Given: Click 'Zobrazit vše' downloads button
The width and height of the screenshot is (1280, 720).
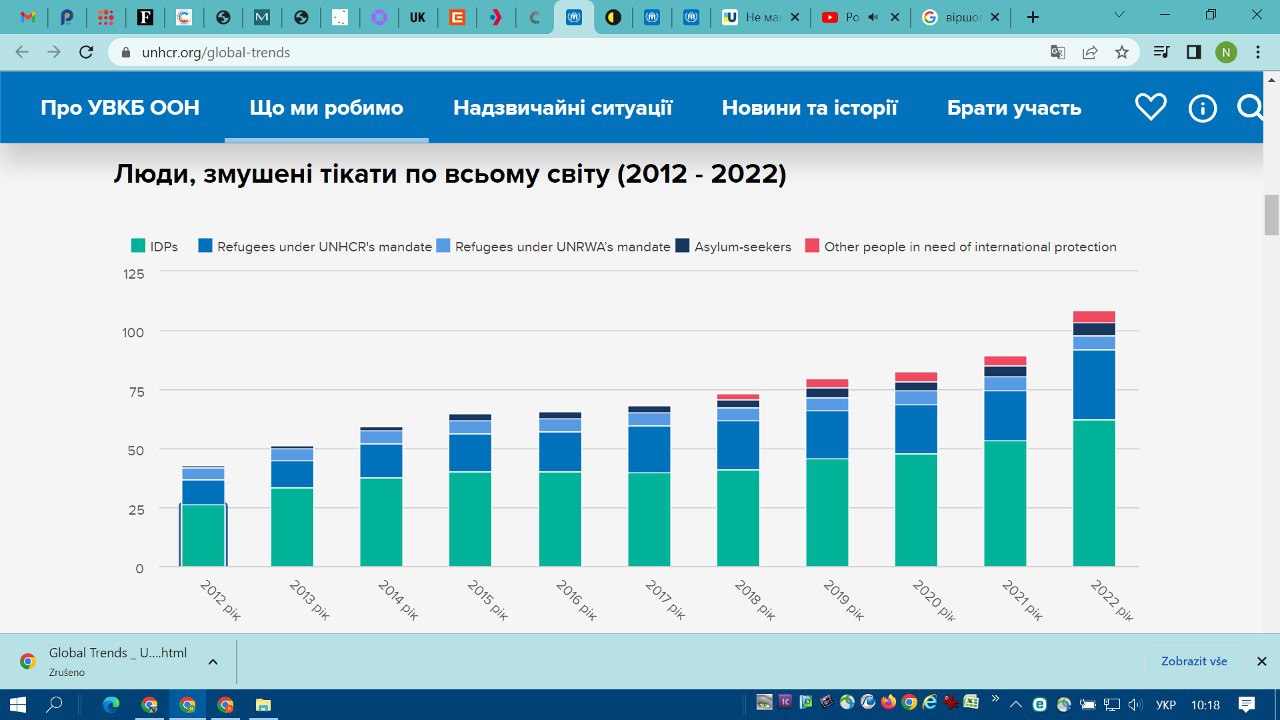Looking at the screenshot, I should (x=1194, y=661).
